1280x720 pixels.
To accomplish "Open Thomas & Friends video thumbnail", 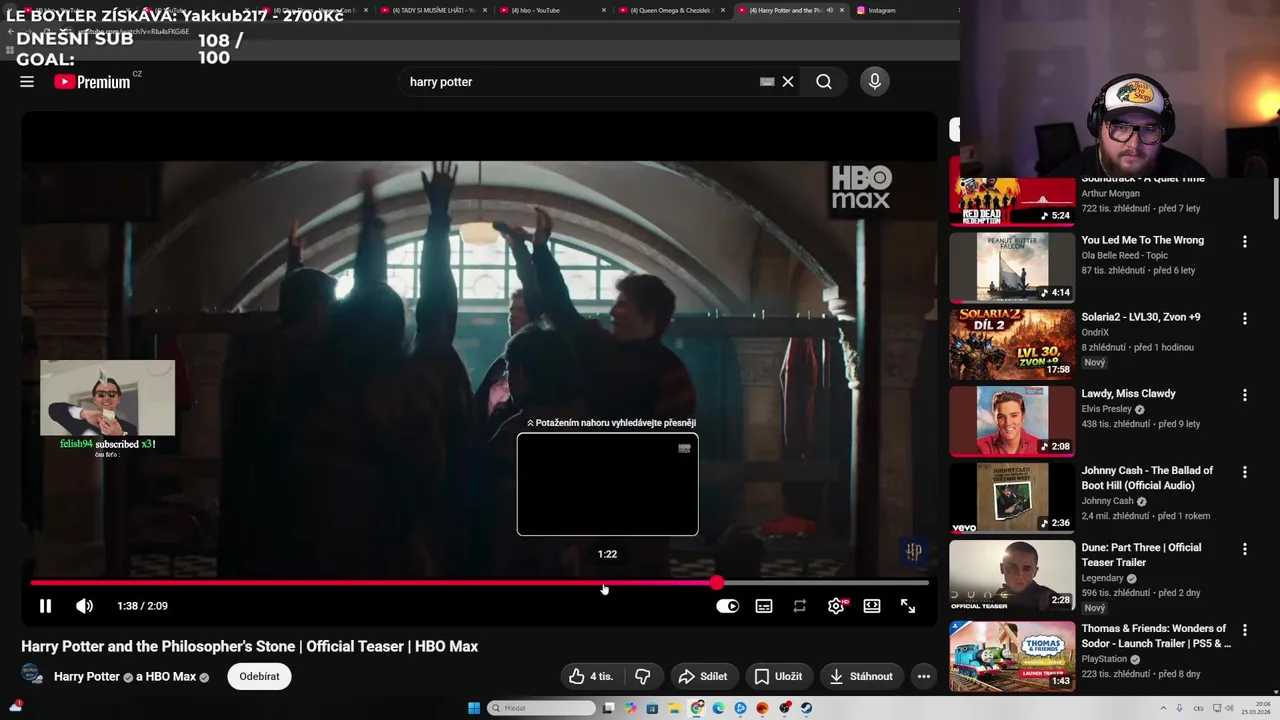I will [x=1012, y=656].
